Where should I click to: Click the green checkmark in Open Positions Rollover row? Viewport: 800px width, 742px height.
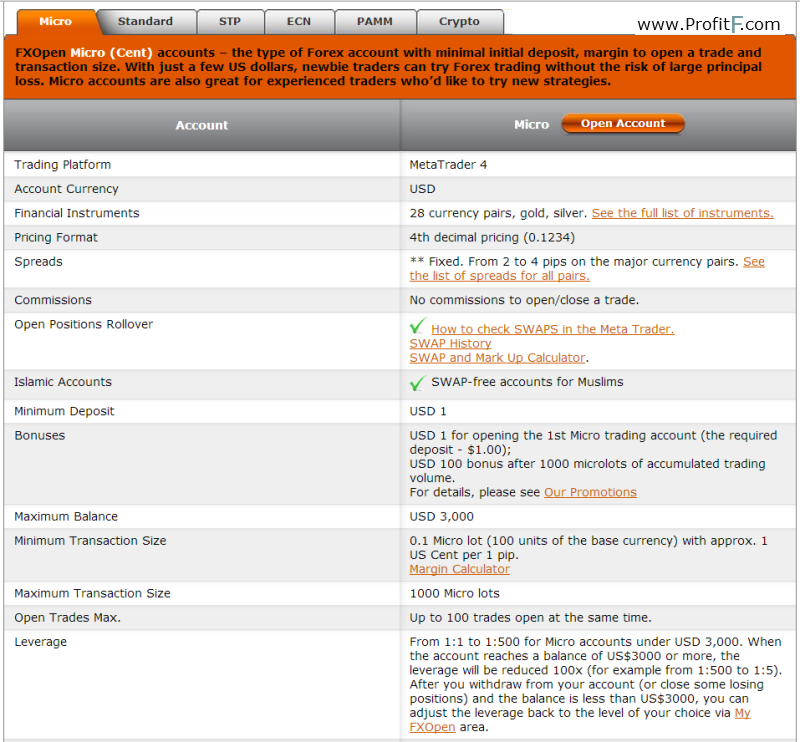point(418,326)
